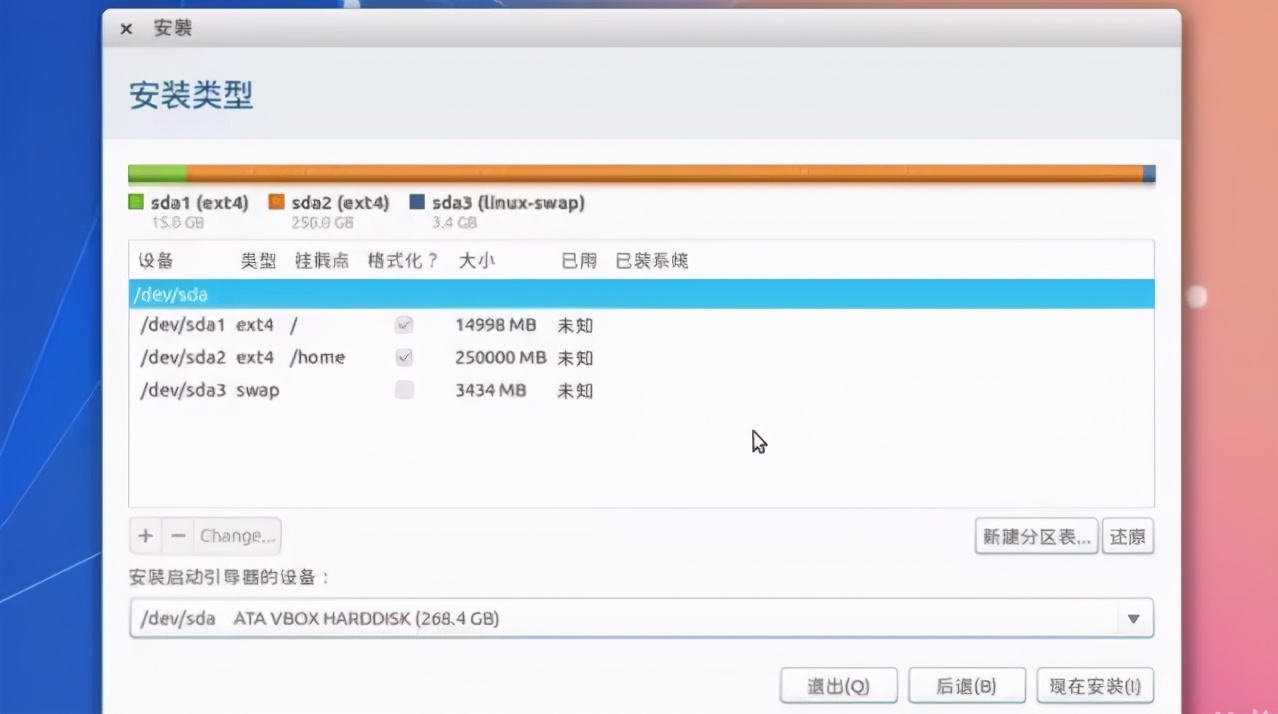This screenshot has width=1278, height=714.
Task: Toggle format checkbox for /dev/sda1
Action: 404,325
